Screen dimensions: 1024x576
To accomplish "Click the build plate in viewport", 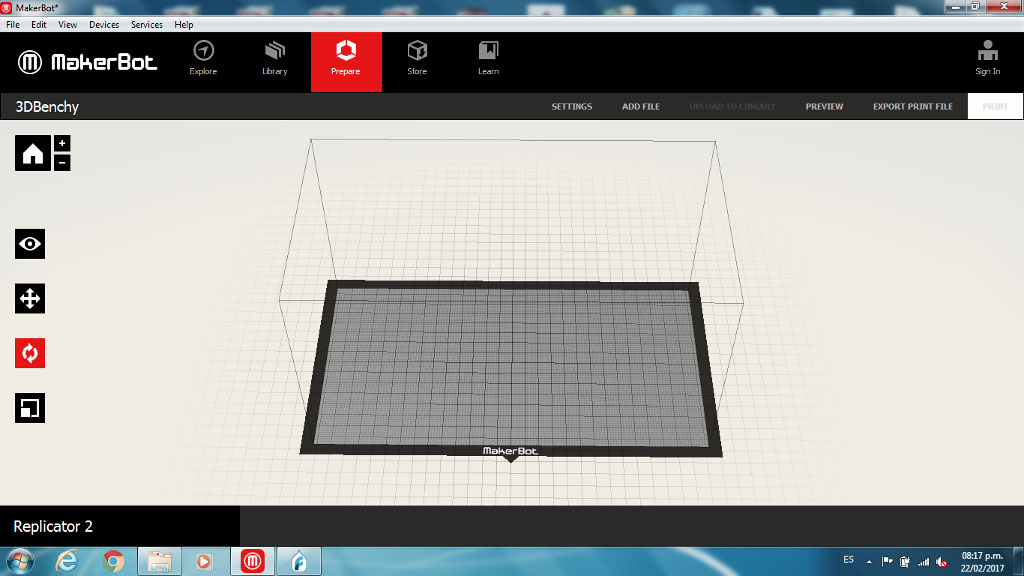I will point(511,369).
